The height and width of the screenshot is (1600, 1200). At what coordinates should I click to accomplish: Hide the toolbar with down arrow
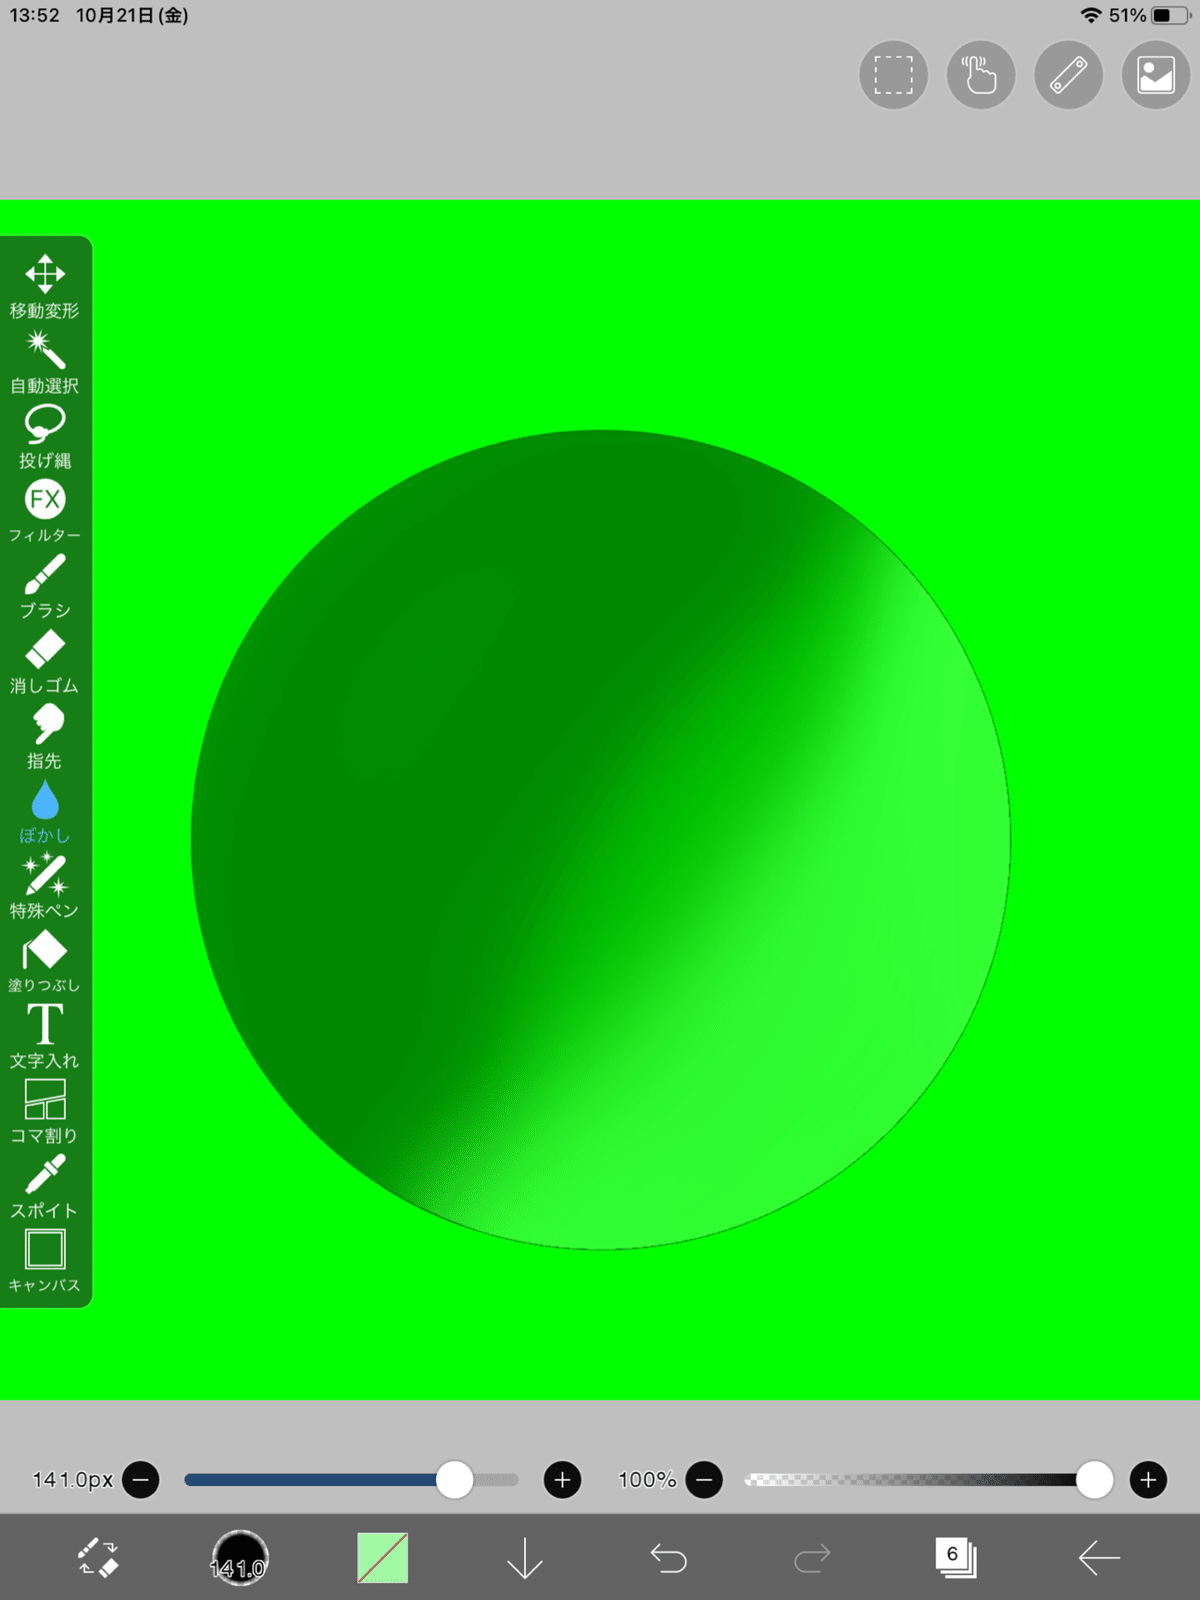pyautogui.click(x=525, y=1558)
